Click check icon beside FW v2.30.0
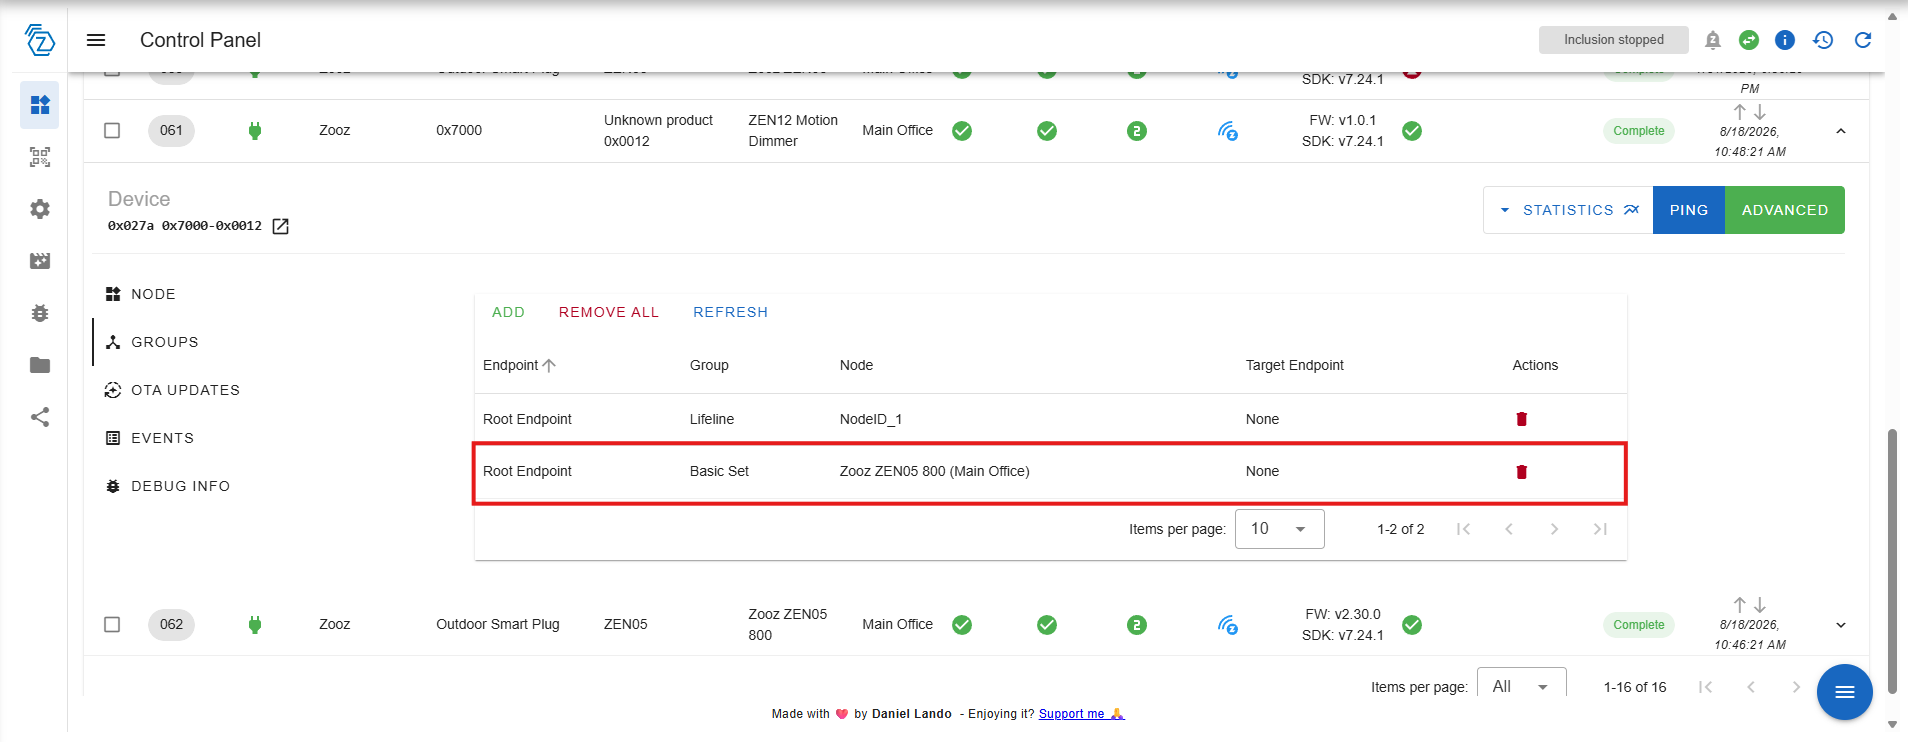 coord(1412,625)
